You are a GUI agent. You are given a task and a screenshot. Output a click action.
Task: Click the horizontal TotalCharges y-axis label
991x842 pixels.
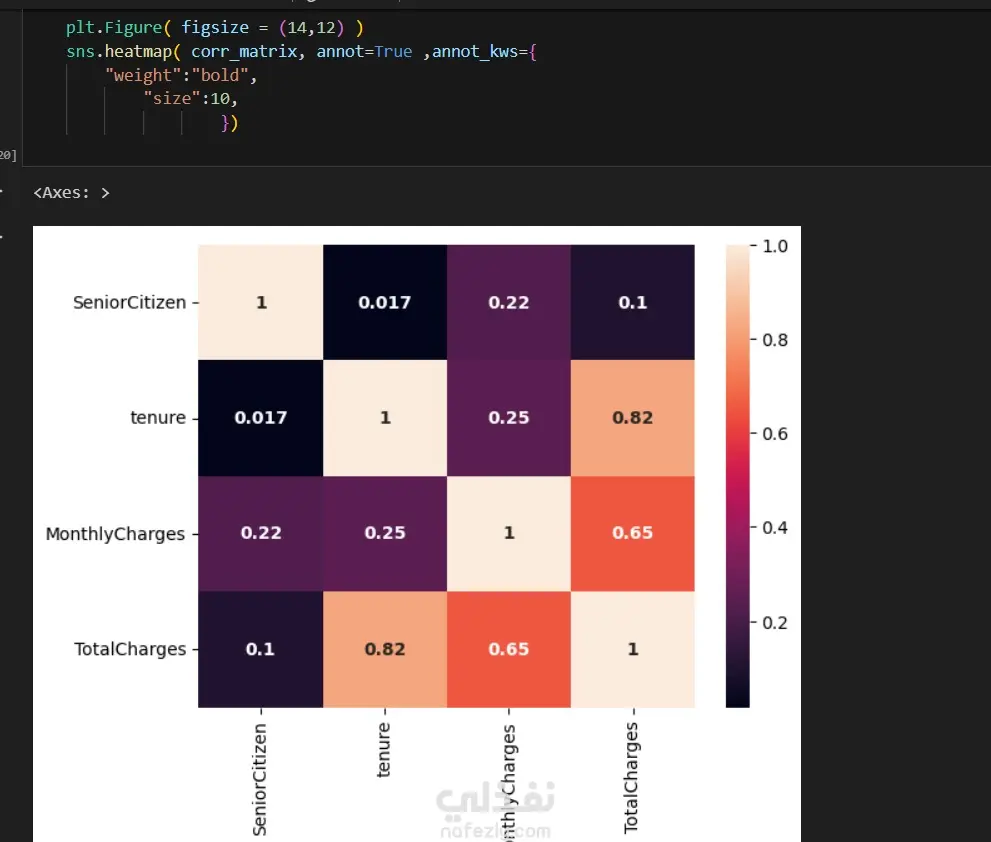click(x=130, y=649)
